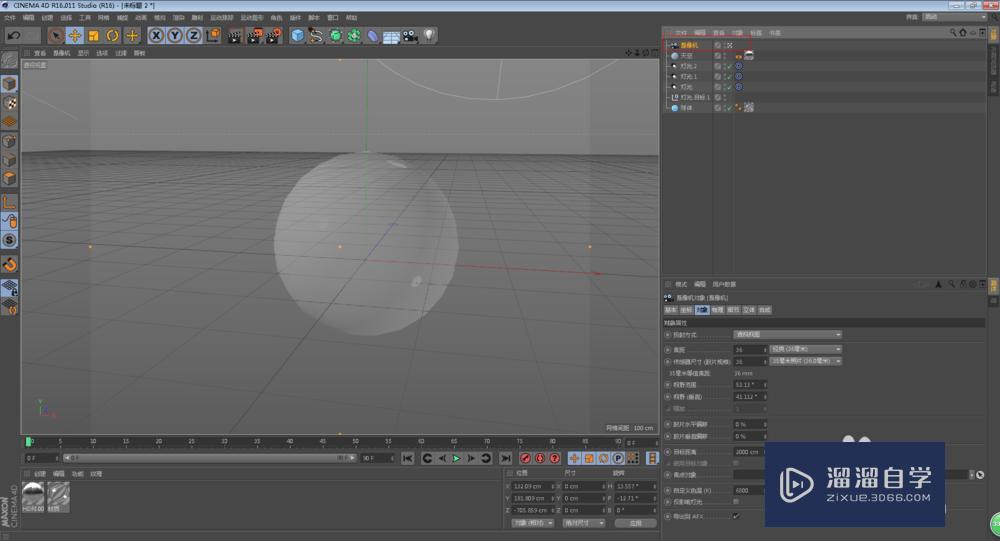Open the 渲染 Render menu

click(x=179, y=17)
